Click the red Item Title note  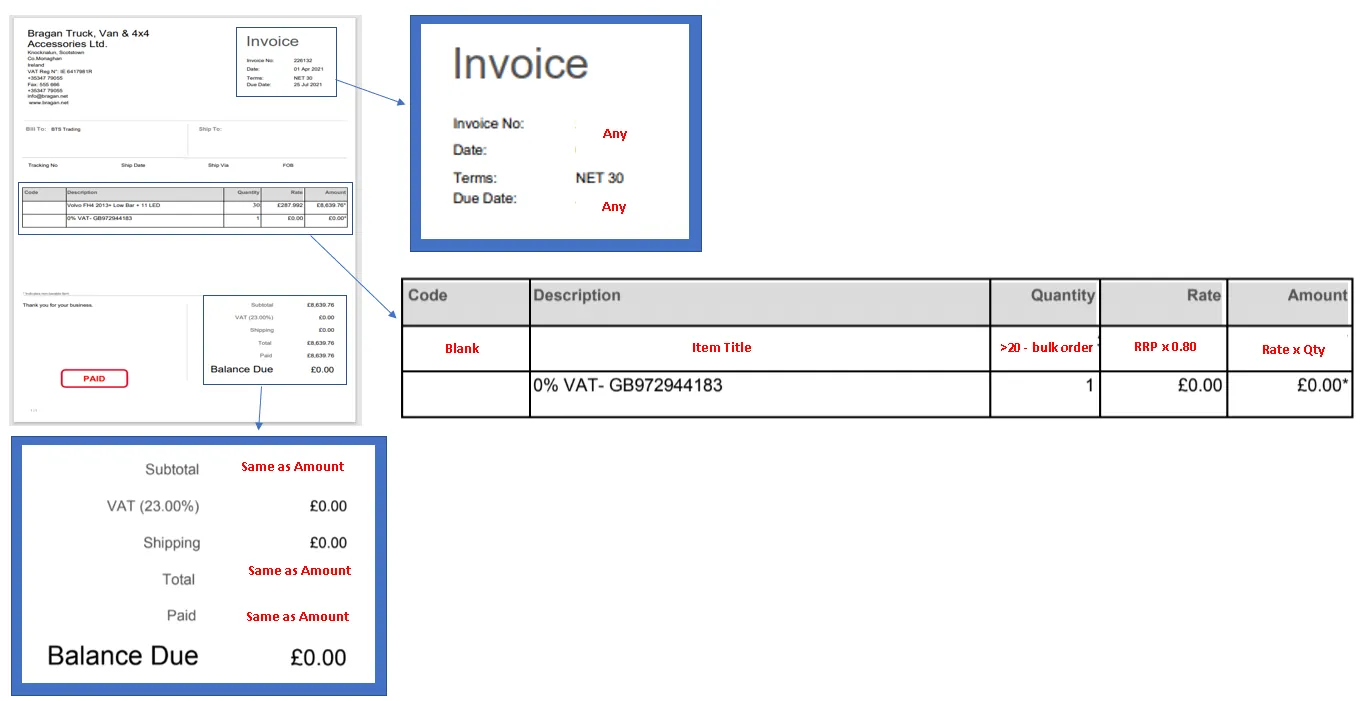click(x=721, y=348)
